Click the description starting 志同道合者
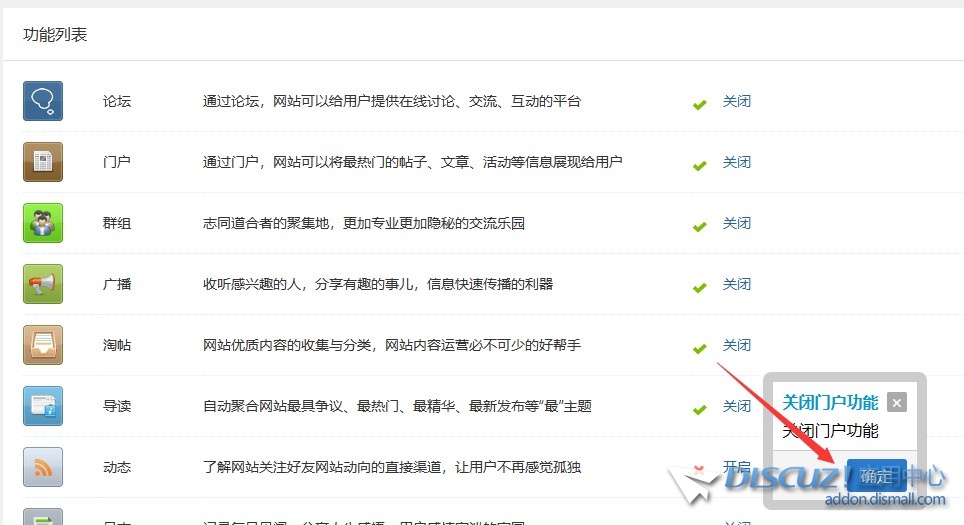The height and width of the screenshot is (525, 964). (364, 223)
